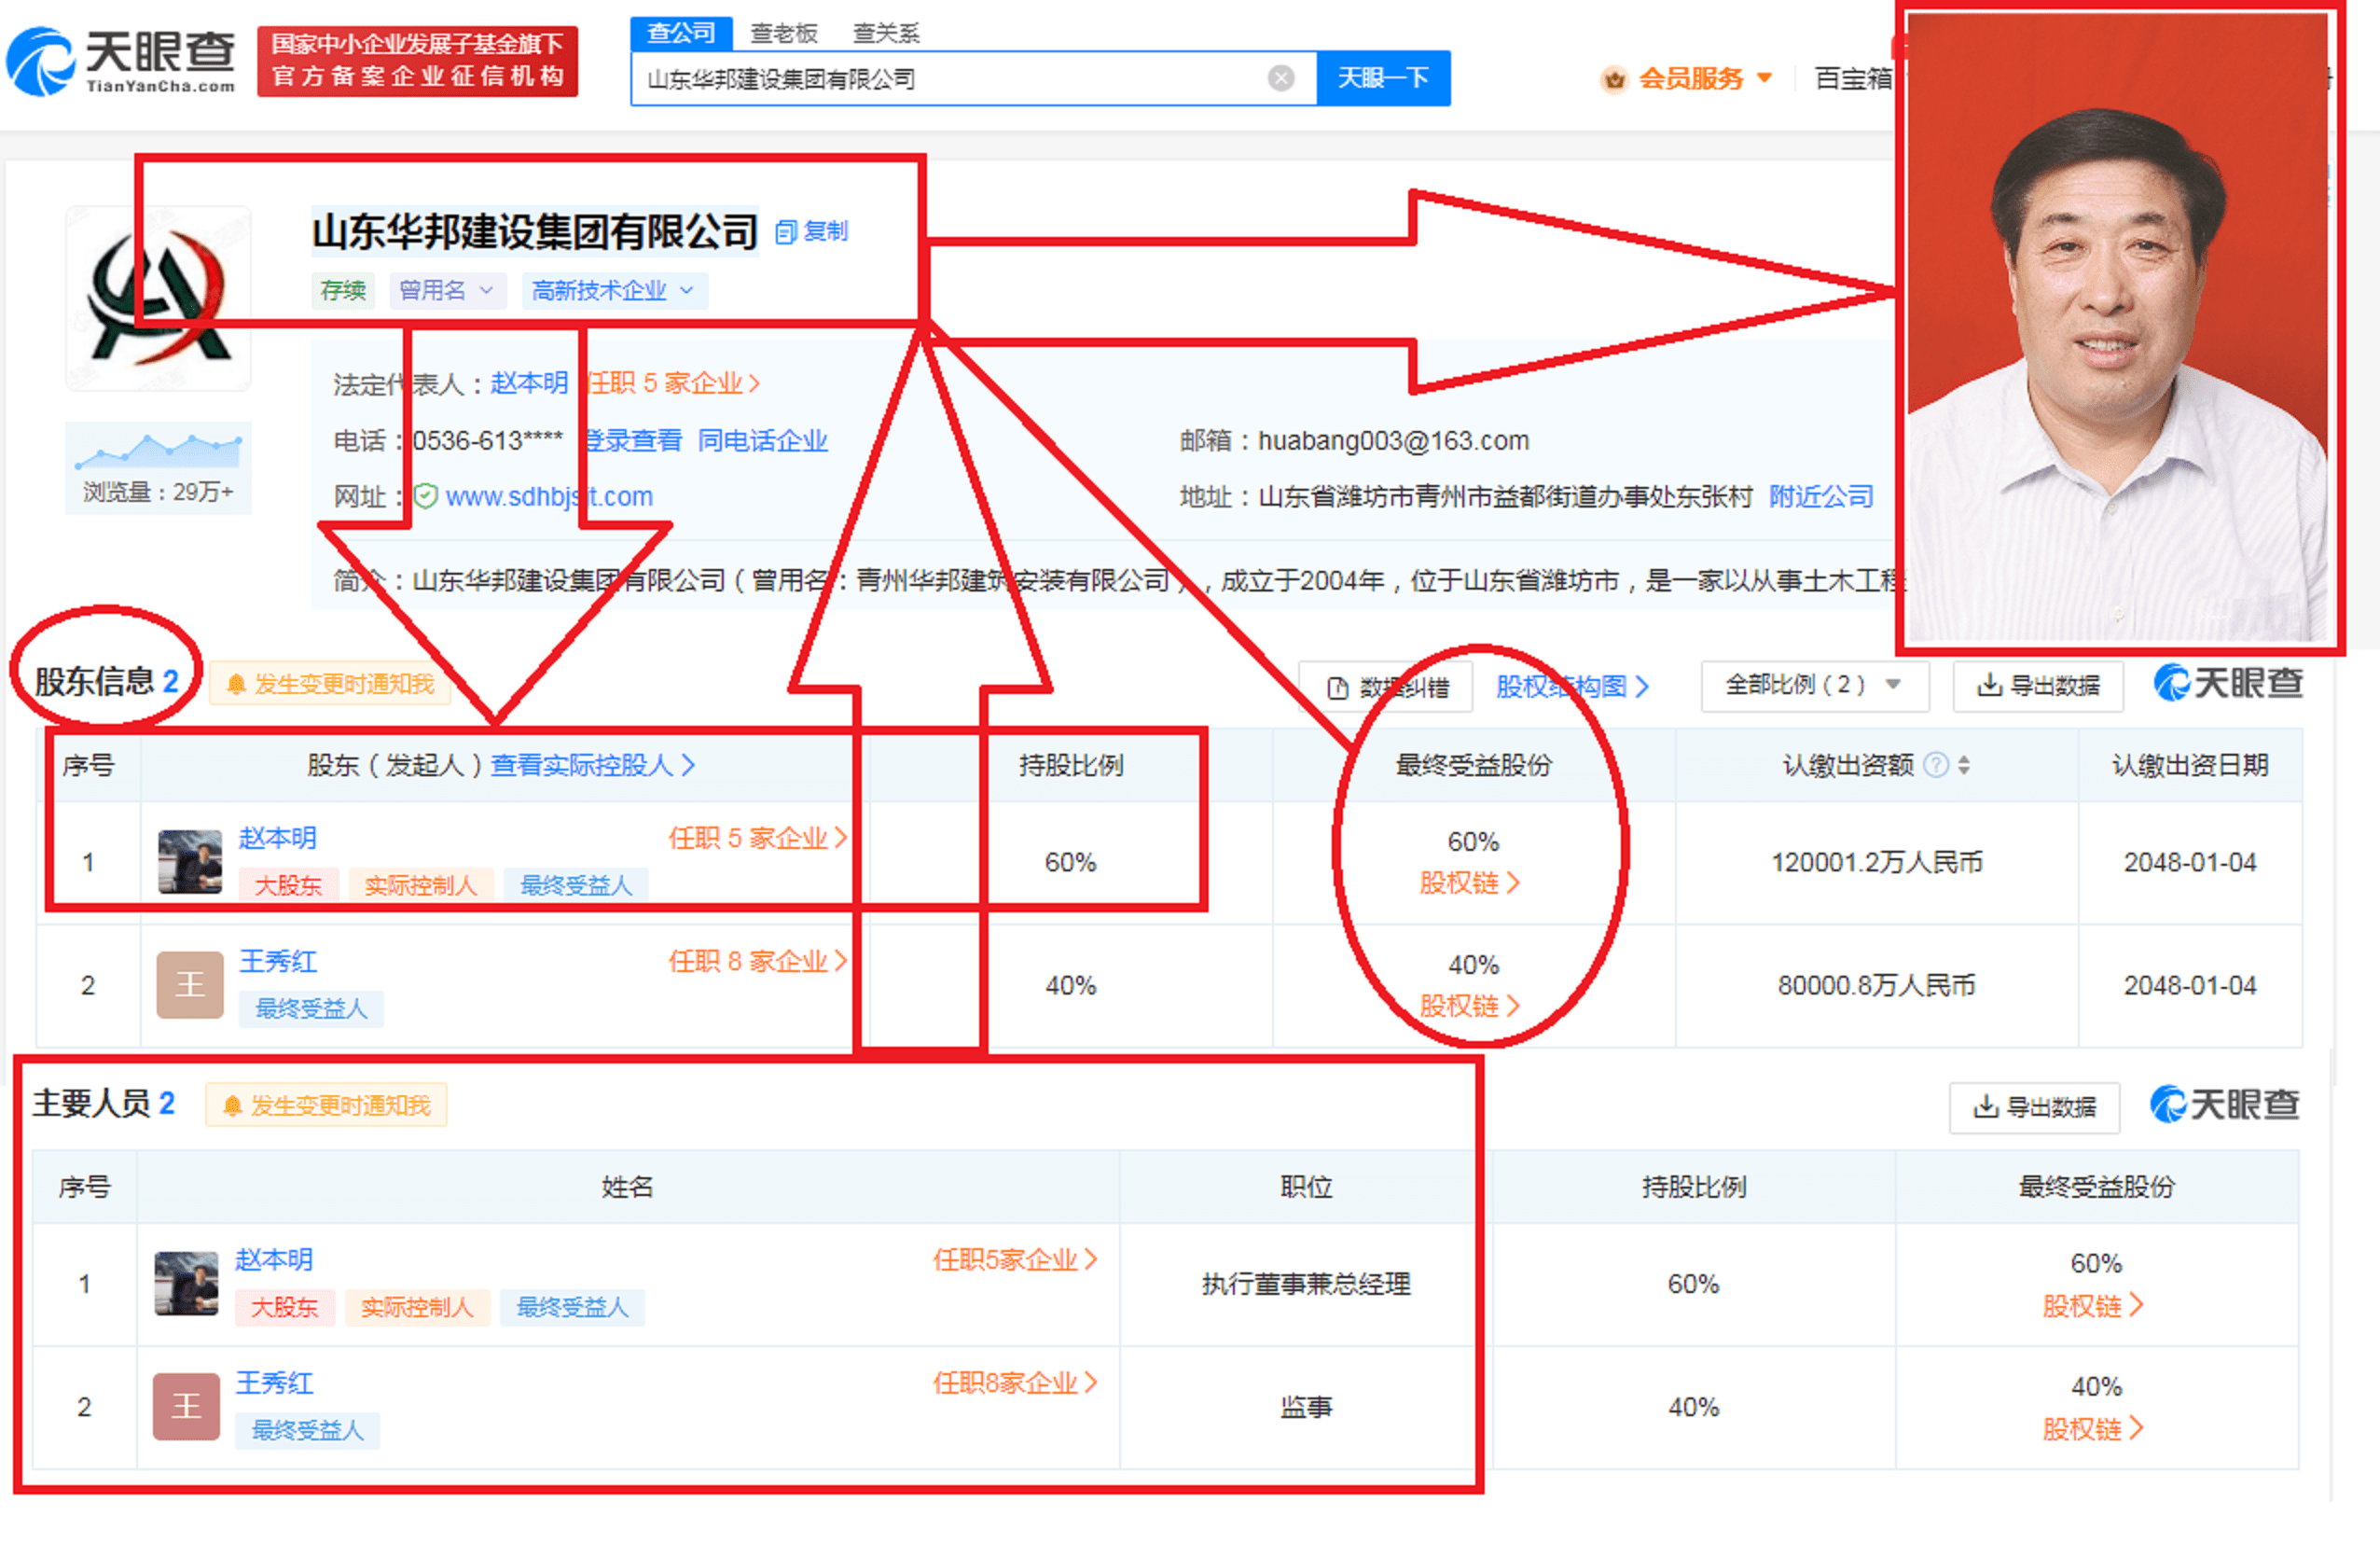
Task: Click the copy icon beside company name
Action: [x=786, y=232]
